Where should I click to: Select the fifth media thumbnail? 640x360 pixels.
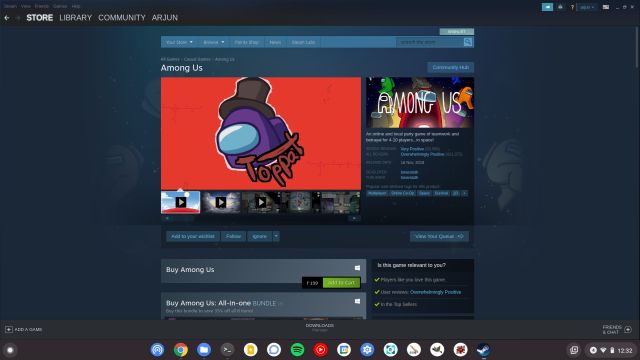[x=340, y=202]
